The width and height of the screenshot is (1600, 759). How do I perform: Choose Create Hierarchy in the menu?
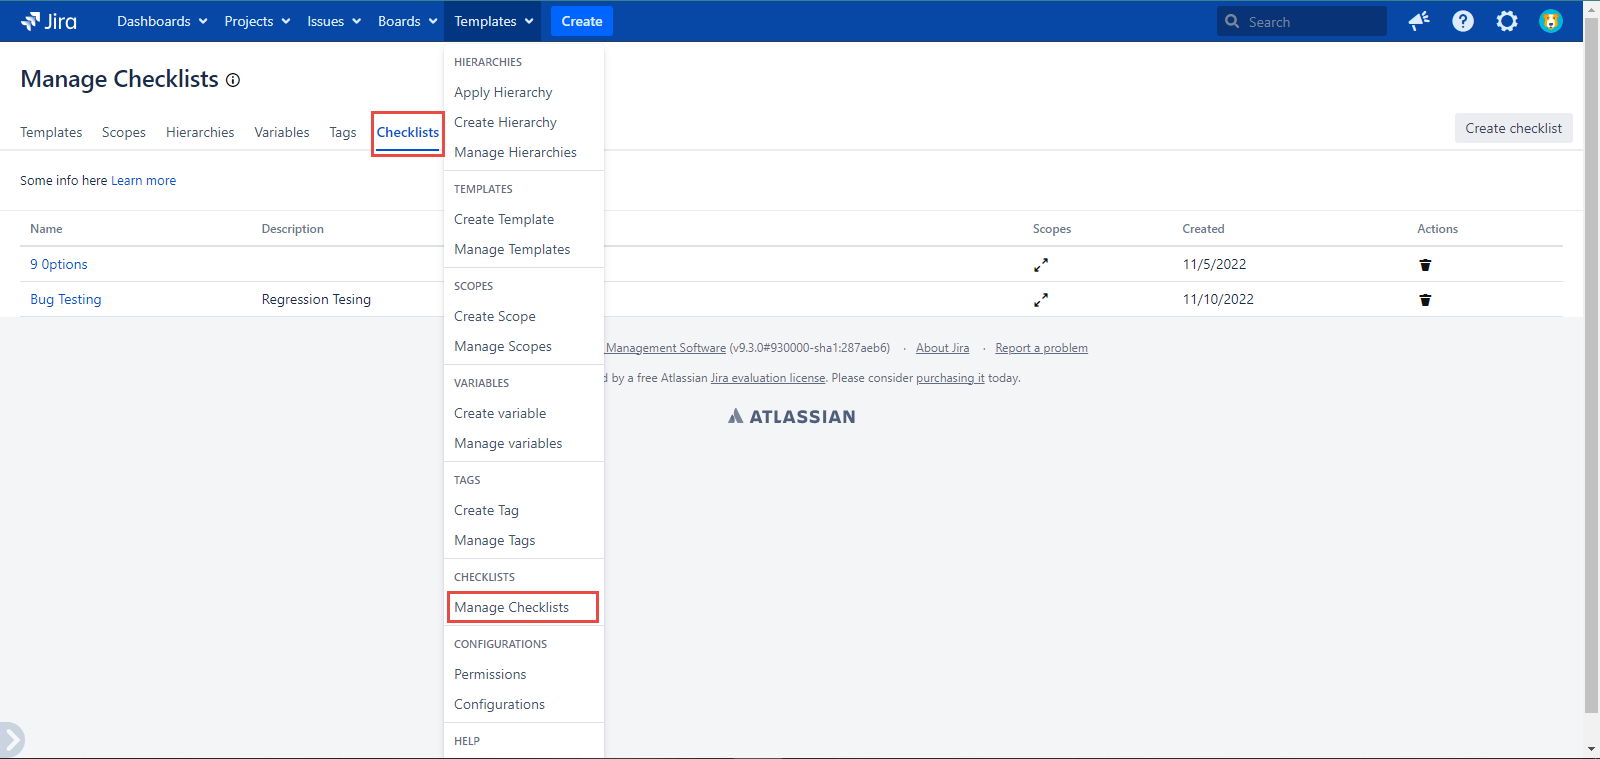[505, 122]
